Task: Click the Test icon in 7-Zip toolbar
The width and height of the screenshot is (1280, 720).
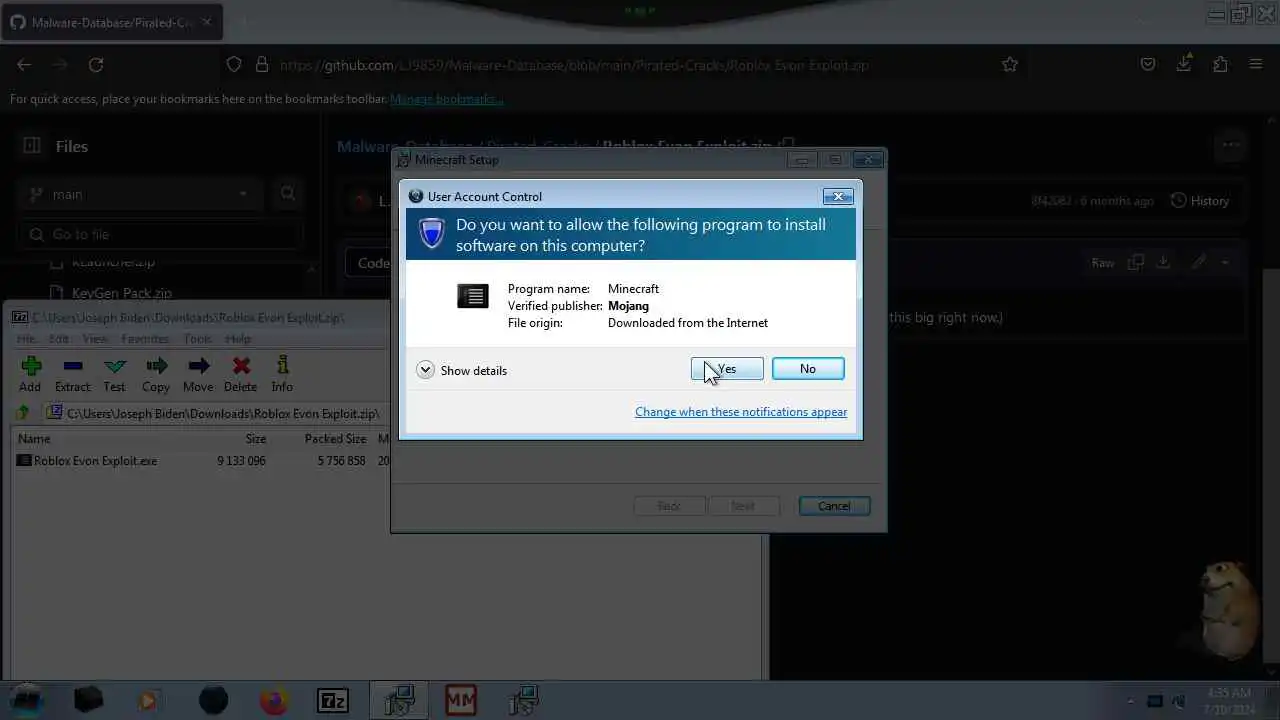Action: click(115, 375)
